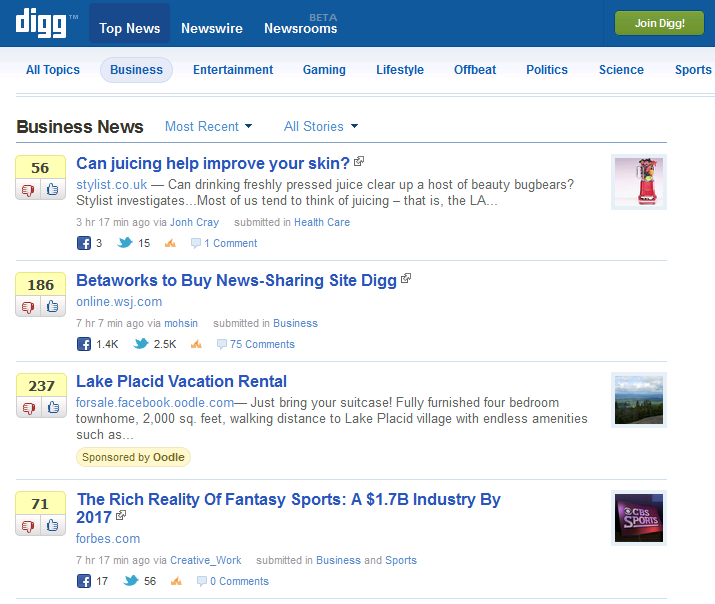This screenshot has width=715, height=604.
Task: Click the 186 digg count
Action: coord(41,284)
